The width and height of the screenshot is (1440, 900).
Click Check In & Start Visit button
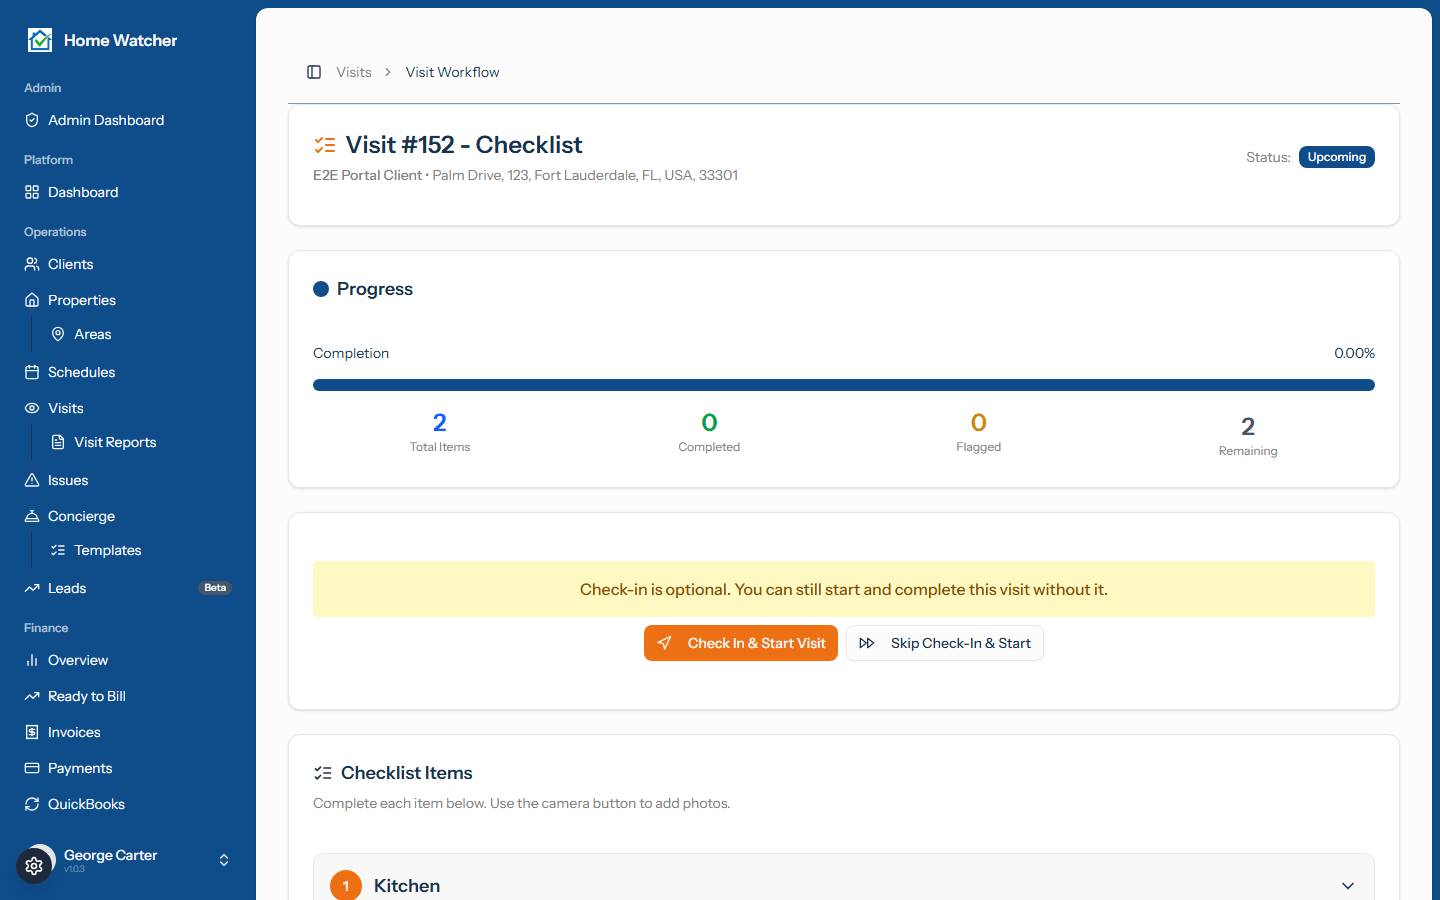pos(741,643)
